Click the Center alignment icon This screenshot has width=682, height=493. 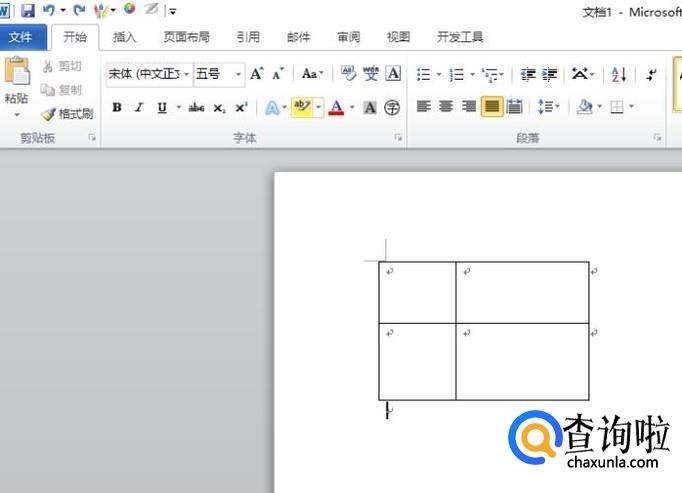pos(446,107)
